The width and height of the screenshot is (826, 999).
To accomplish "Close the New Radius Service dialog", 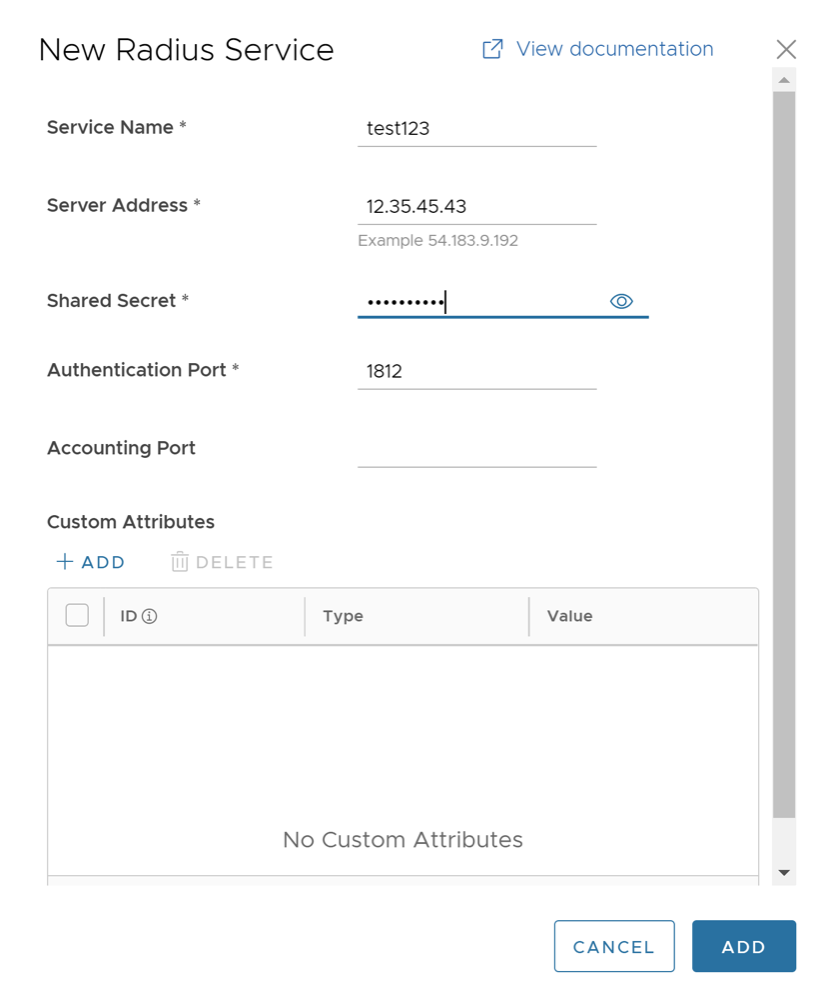I will [x=786, y=50].
